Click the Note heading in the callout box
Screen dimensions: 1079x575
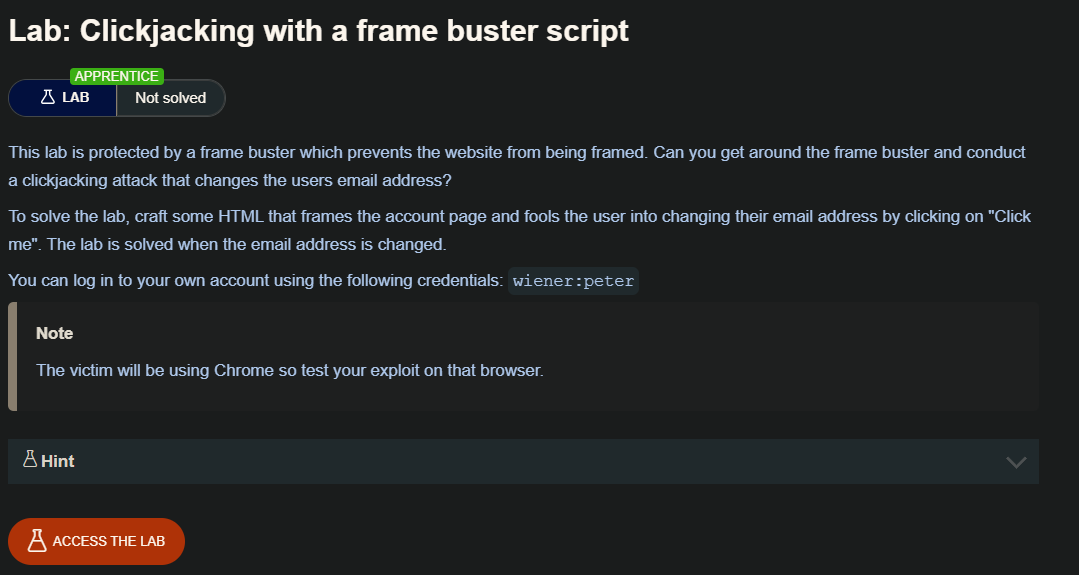click(x=55, y=333)
